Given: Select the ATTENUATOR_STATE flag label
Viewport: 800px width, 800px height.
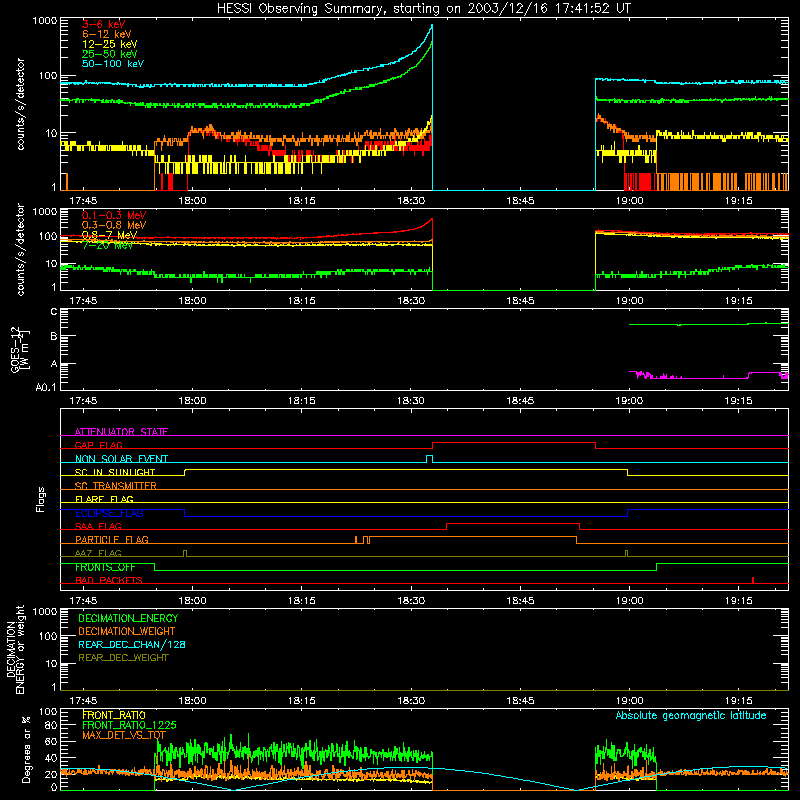Looking at the screenshot, I should click(121, 432).
